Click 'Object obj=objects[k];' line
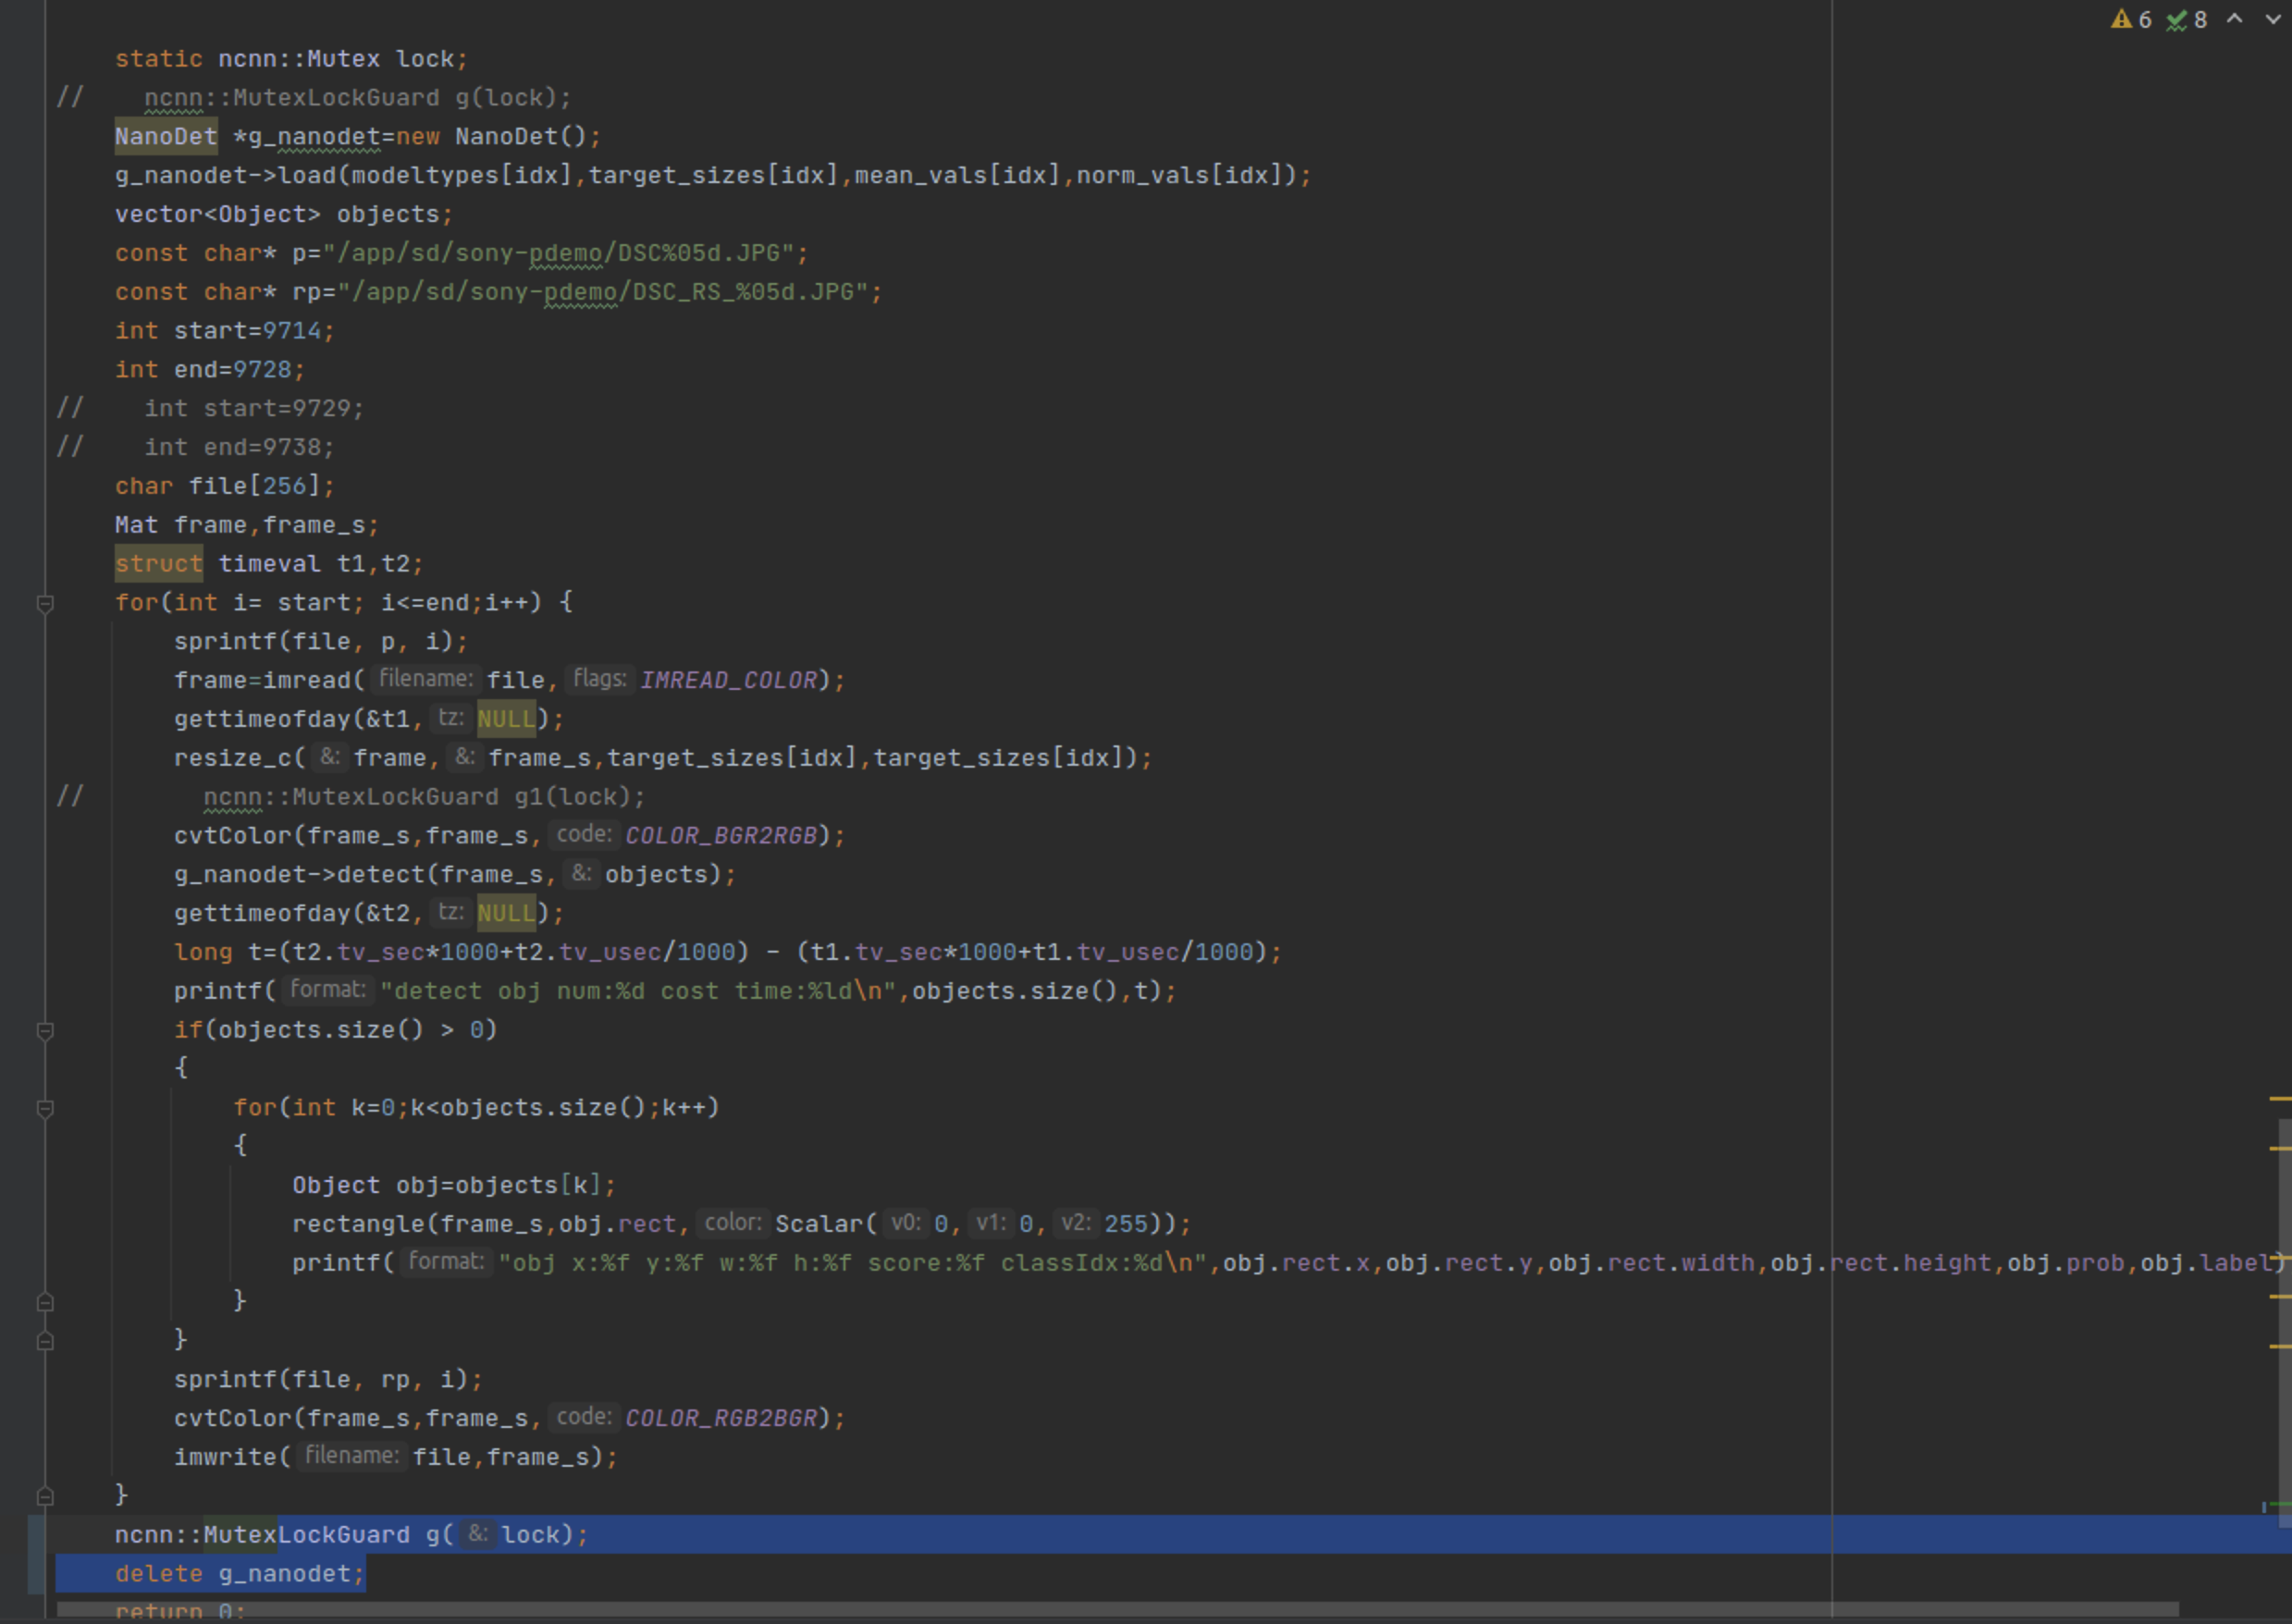The width and height of the screenshot is (2292, 1624). click(454, 1185)
